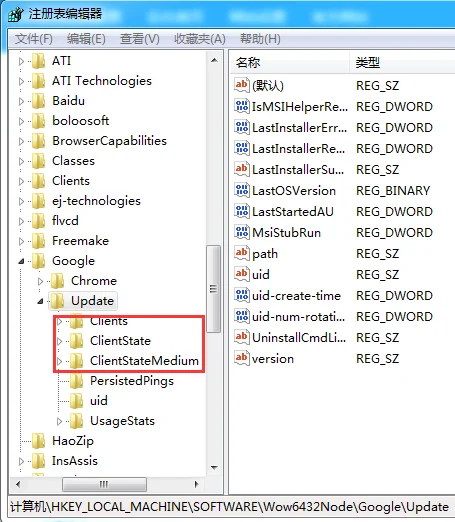Image resolution: width=455 pixels, height=522 pixels.
Task: Click the LastOSVersion binary value icon
Action: 242,190
